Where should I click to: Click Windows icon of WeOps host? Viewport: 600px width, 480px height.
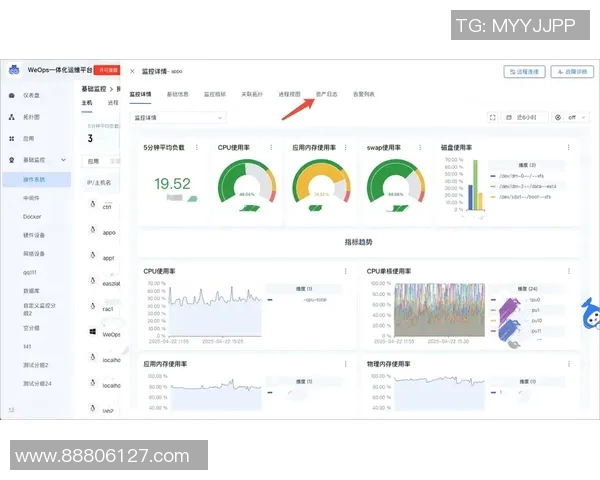93,331
